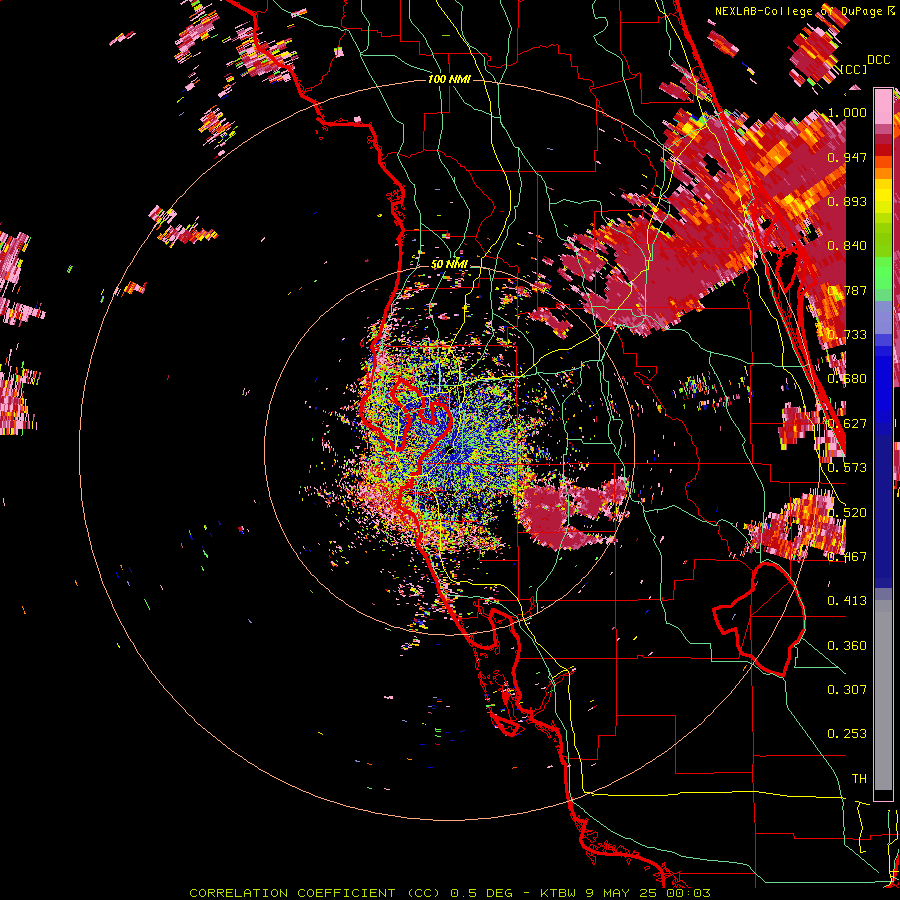Click the '00:03' timestamp in the caption
Image resolution: width=900 pixels, height=900 pixels.
(688, 893)
